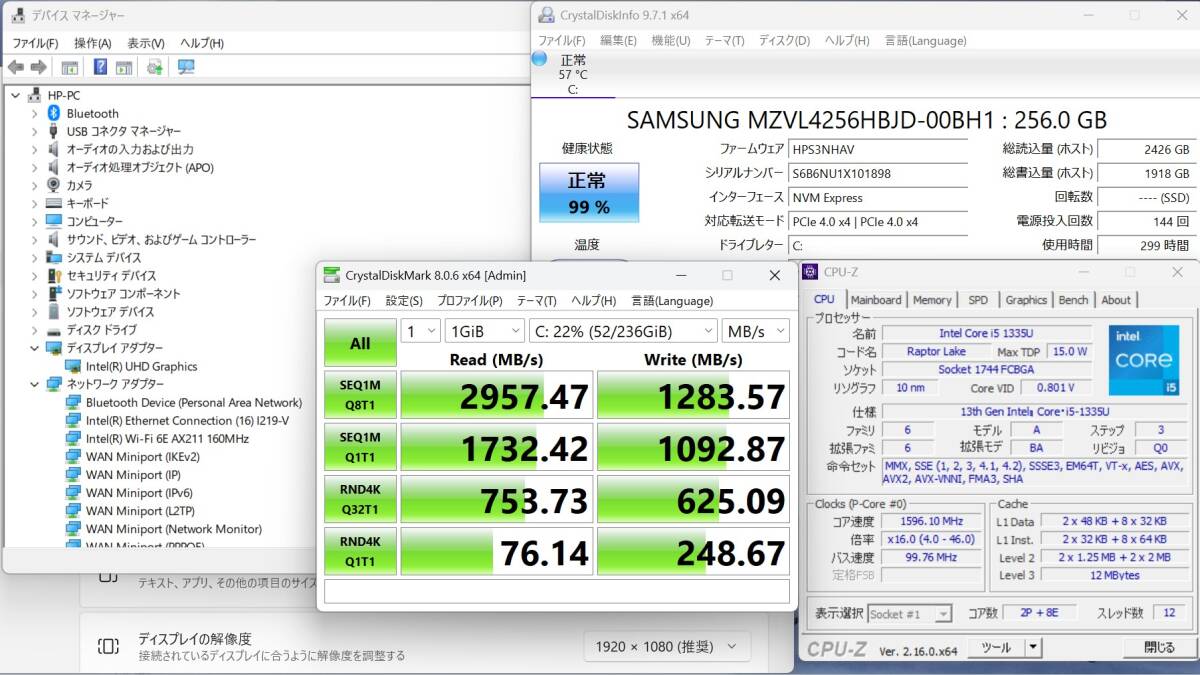Select the セキュリティ デバイス icon

[x=54, y=275]
